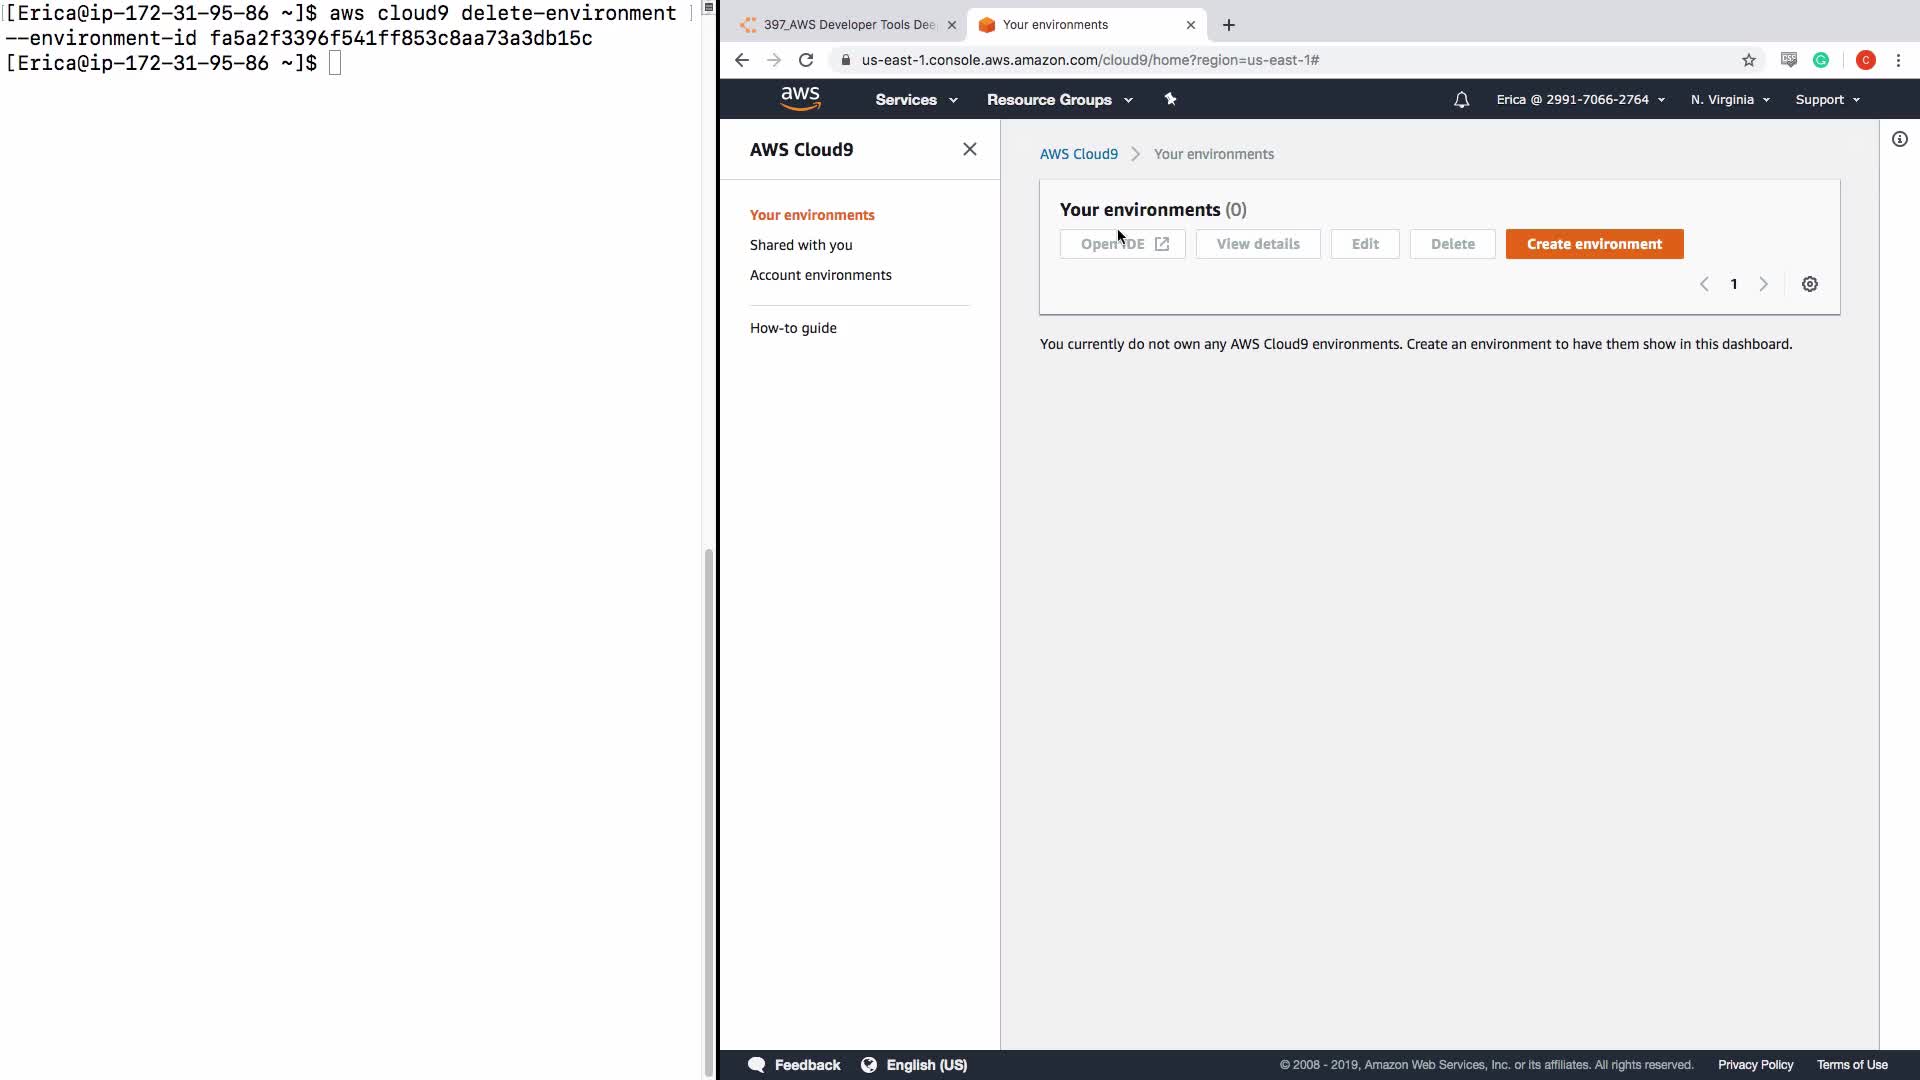Click the info panel icon at right
The width and height of the screenshot is (1920, 1080).
click(1899, 139)
